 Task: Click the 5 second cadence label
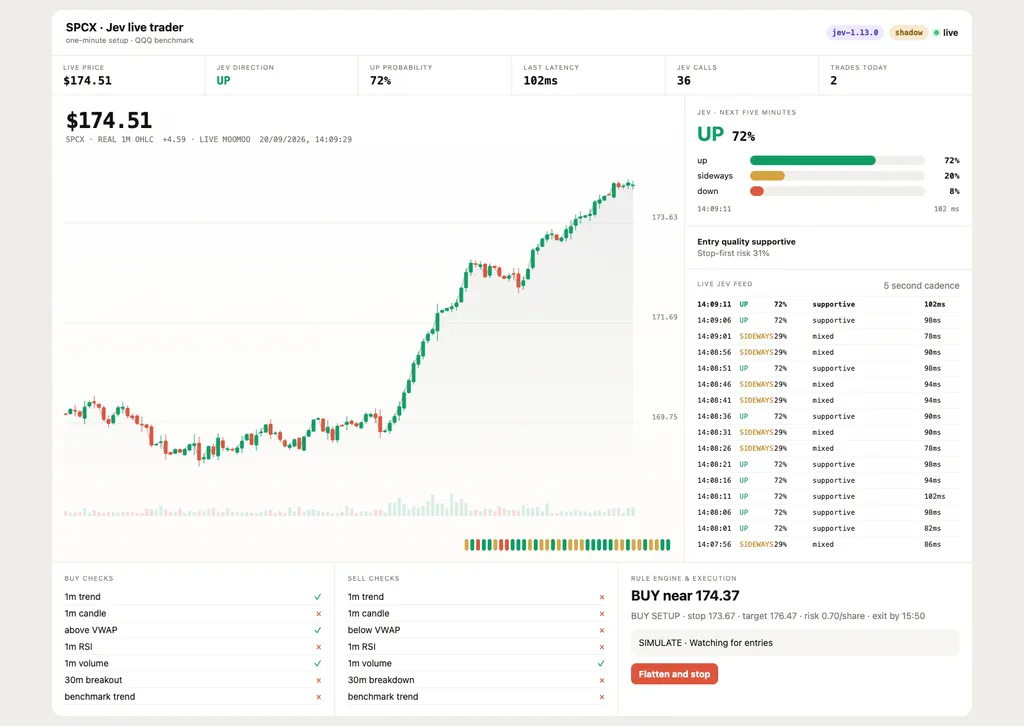(921, 286)
